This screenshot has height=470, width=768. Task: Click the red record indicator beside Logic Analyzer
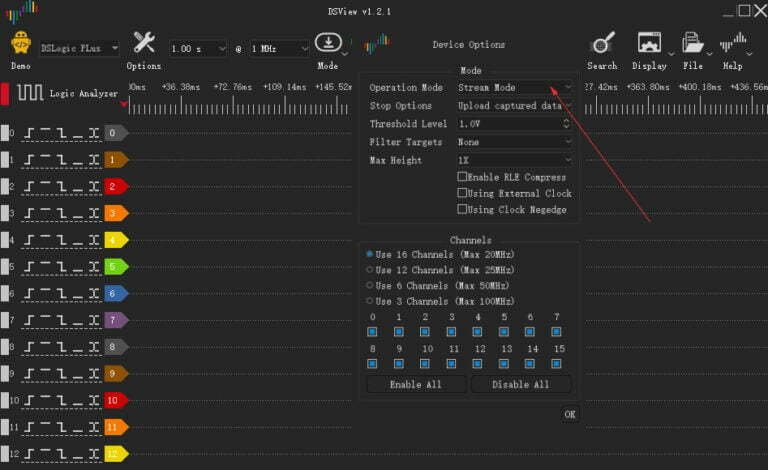(x=5, y=93)
